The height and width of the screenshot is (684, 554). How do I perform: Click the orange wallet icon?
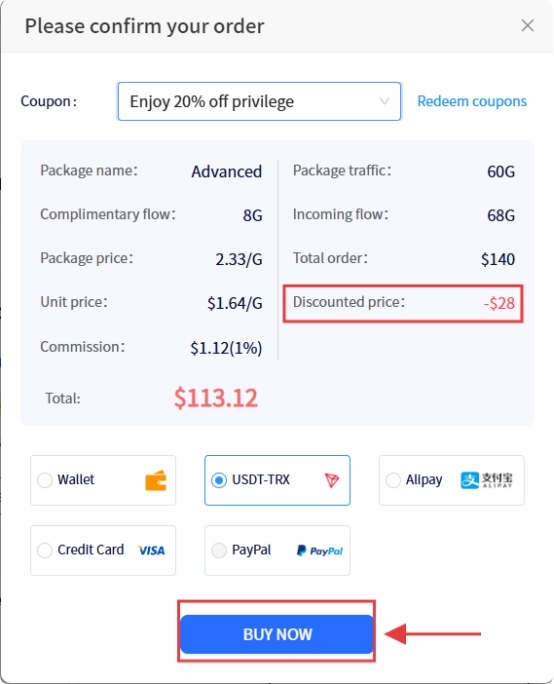[156, 480]
